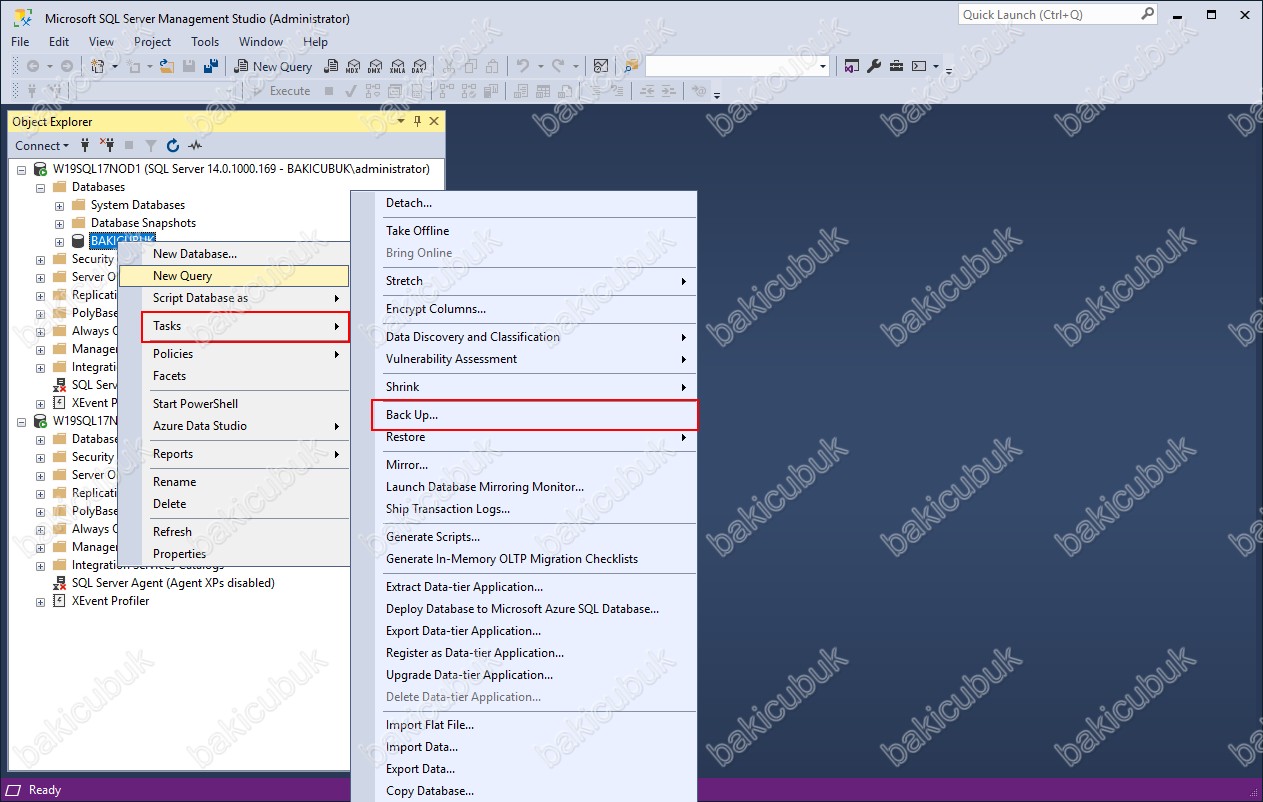Click the Ready status bar text
This screenshot has height=802, width=1263.
click(x=45, y=790)
